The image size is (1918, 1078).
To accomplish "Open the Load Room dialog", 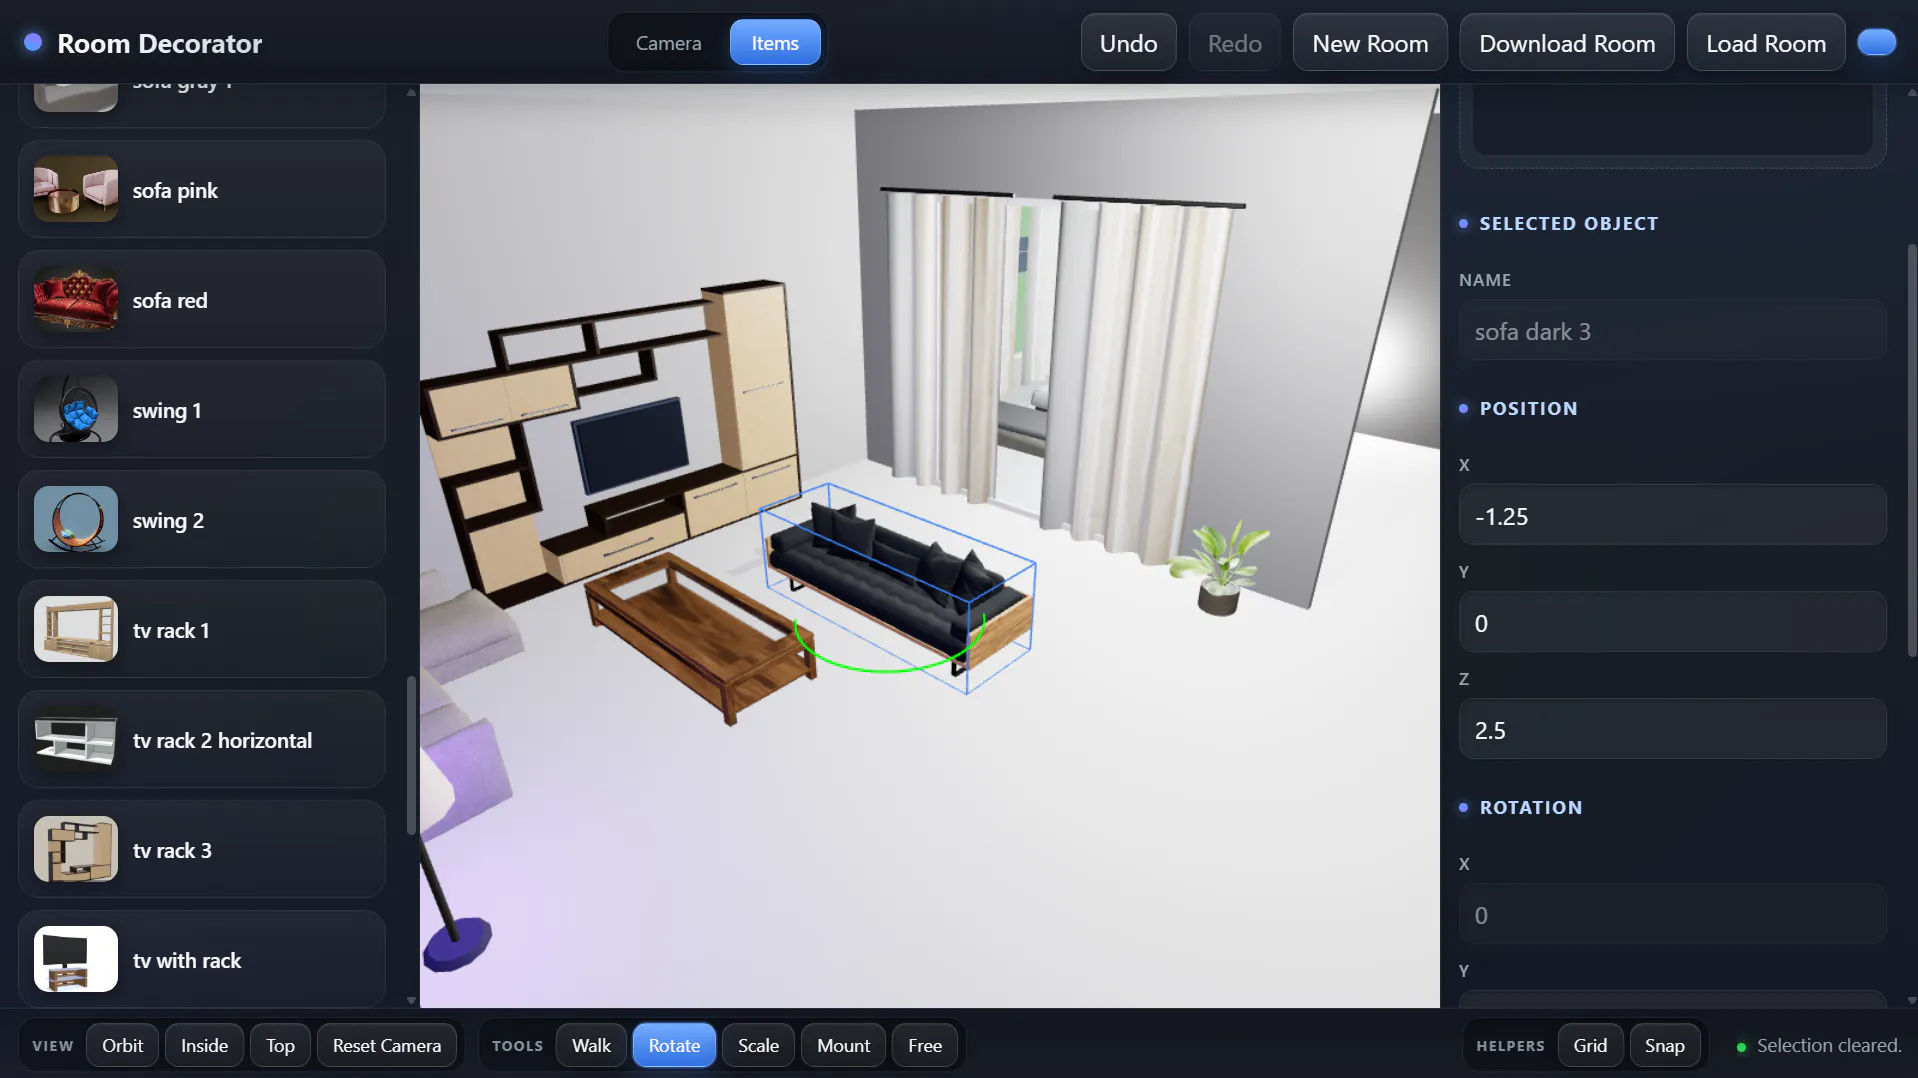I will coord(1766,43).
